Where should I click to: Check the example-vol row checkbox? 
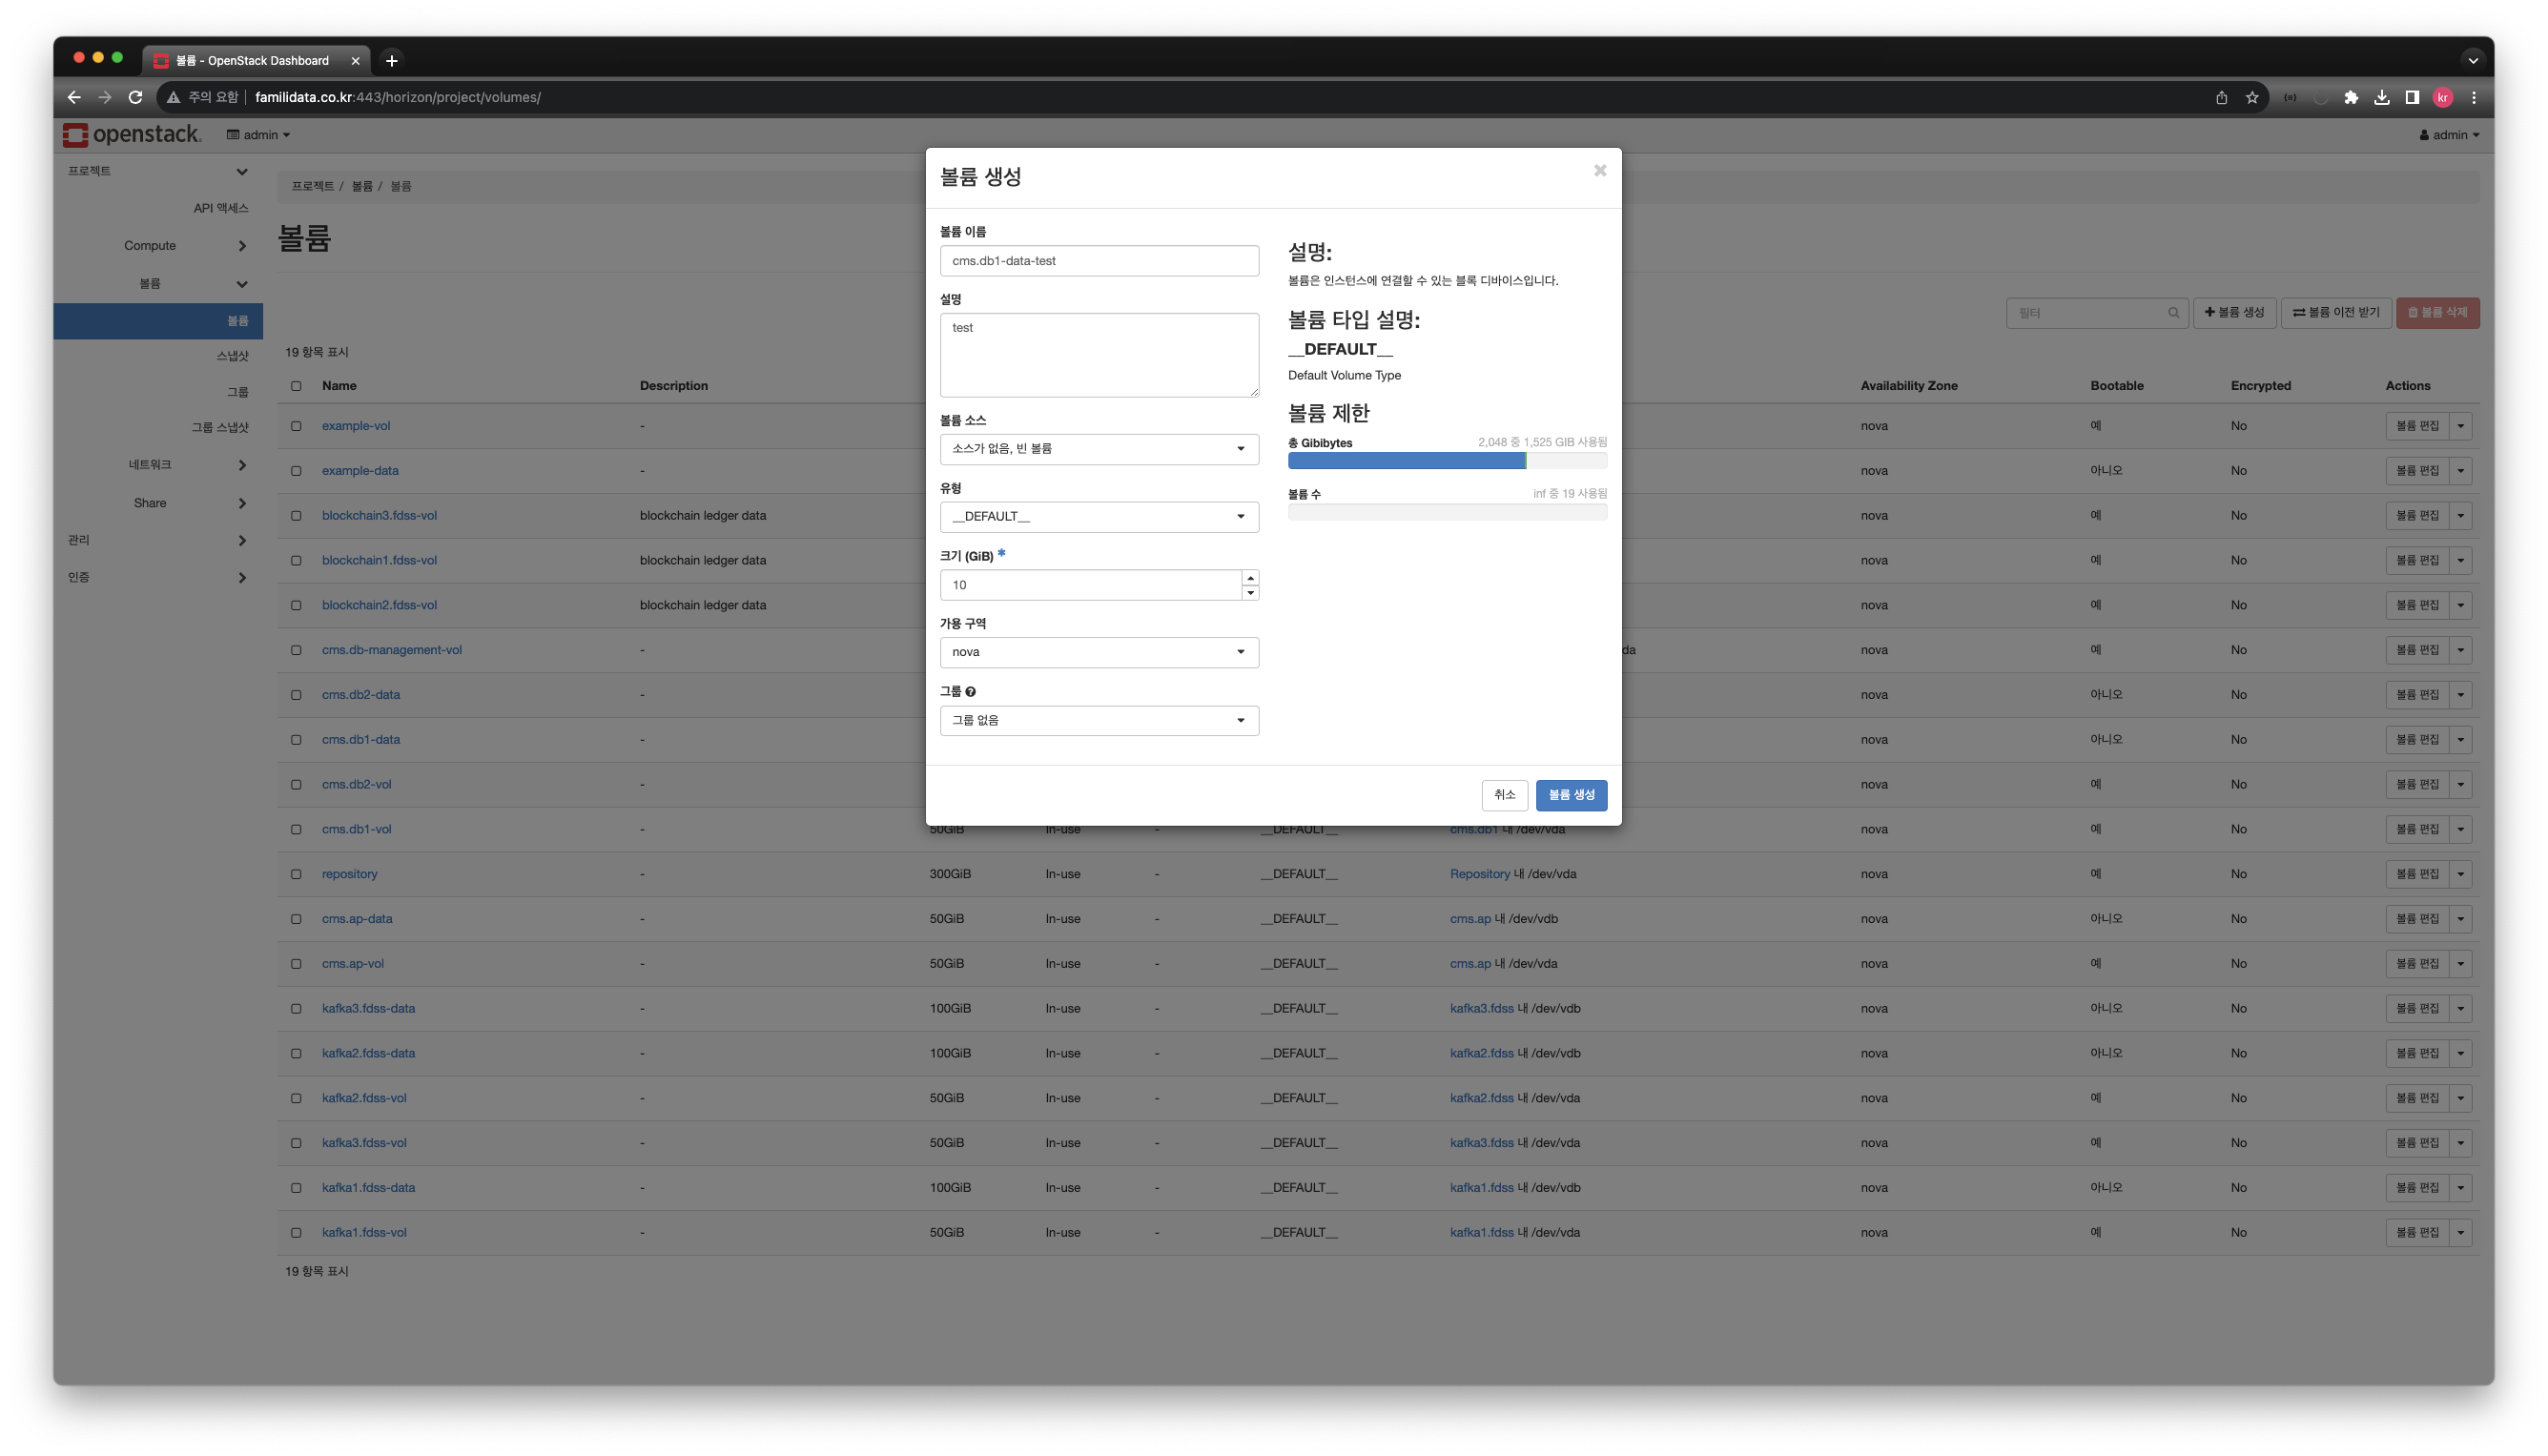click(296, 426)
